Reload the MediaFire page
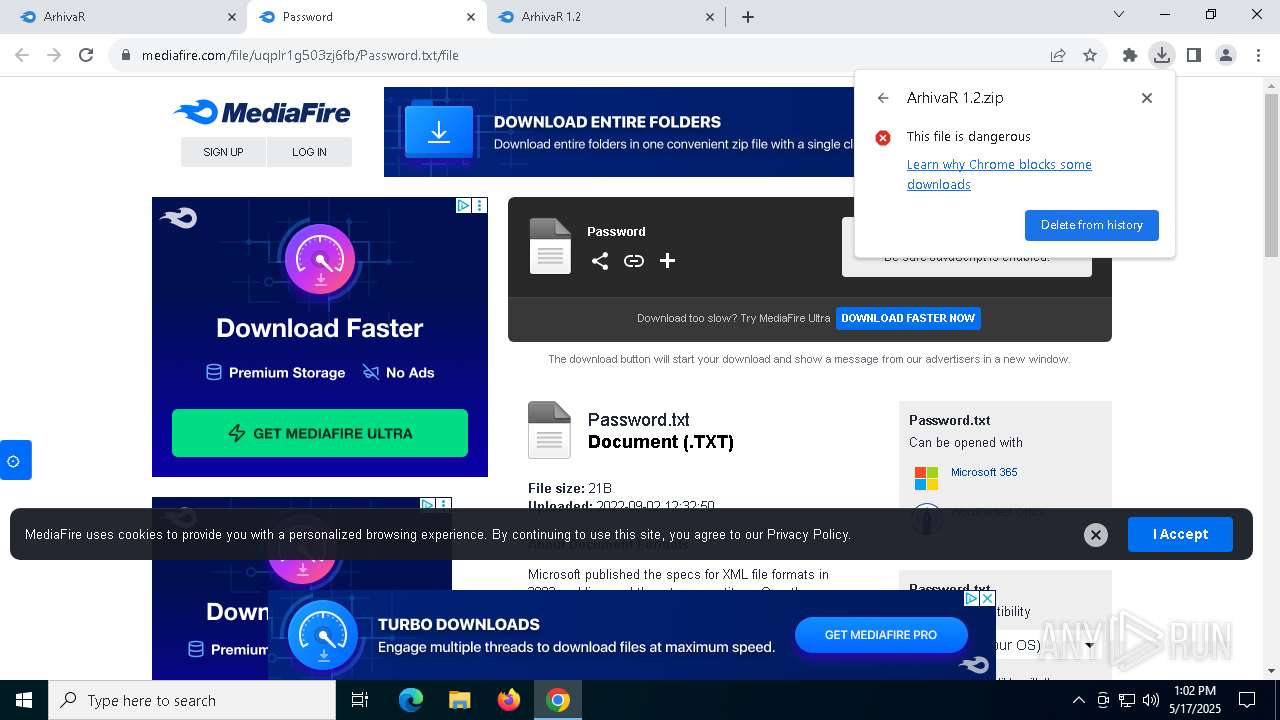The width and height of the screenshot is (1280, 720). click(x=86, y=55)
